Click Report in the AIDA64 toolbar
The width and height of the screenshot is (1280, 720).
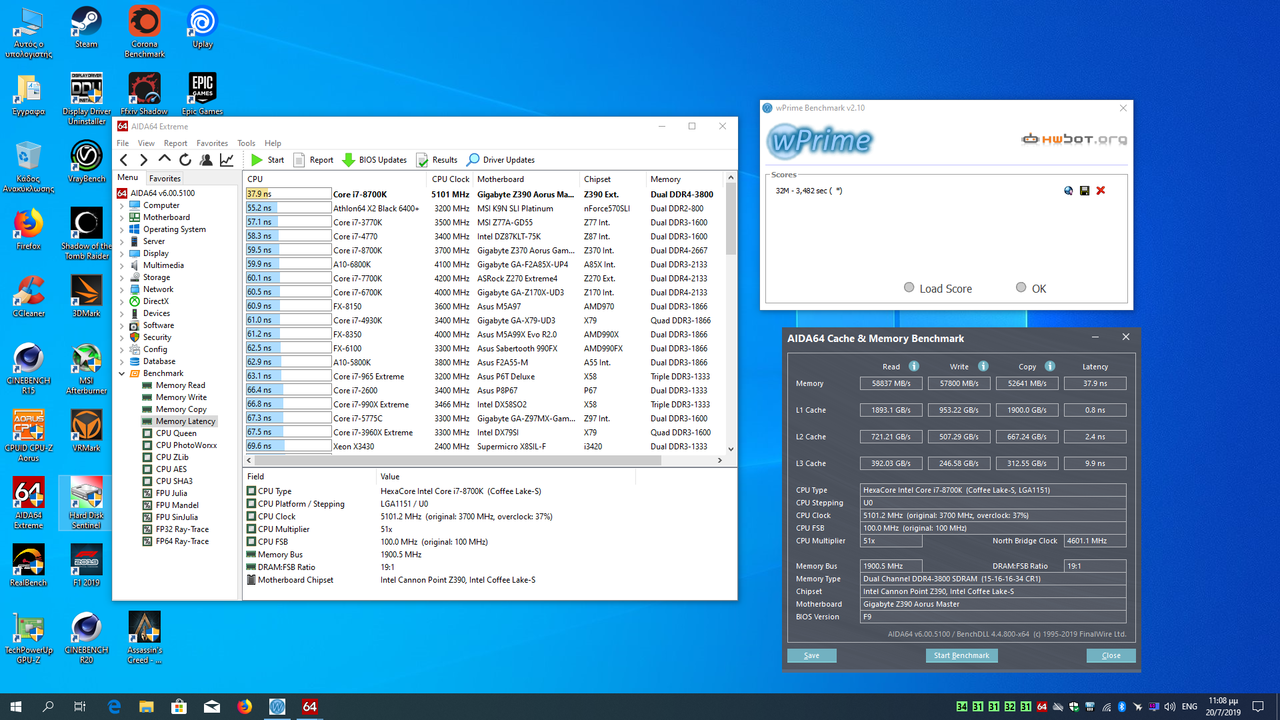click(x=314, y=160)
